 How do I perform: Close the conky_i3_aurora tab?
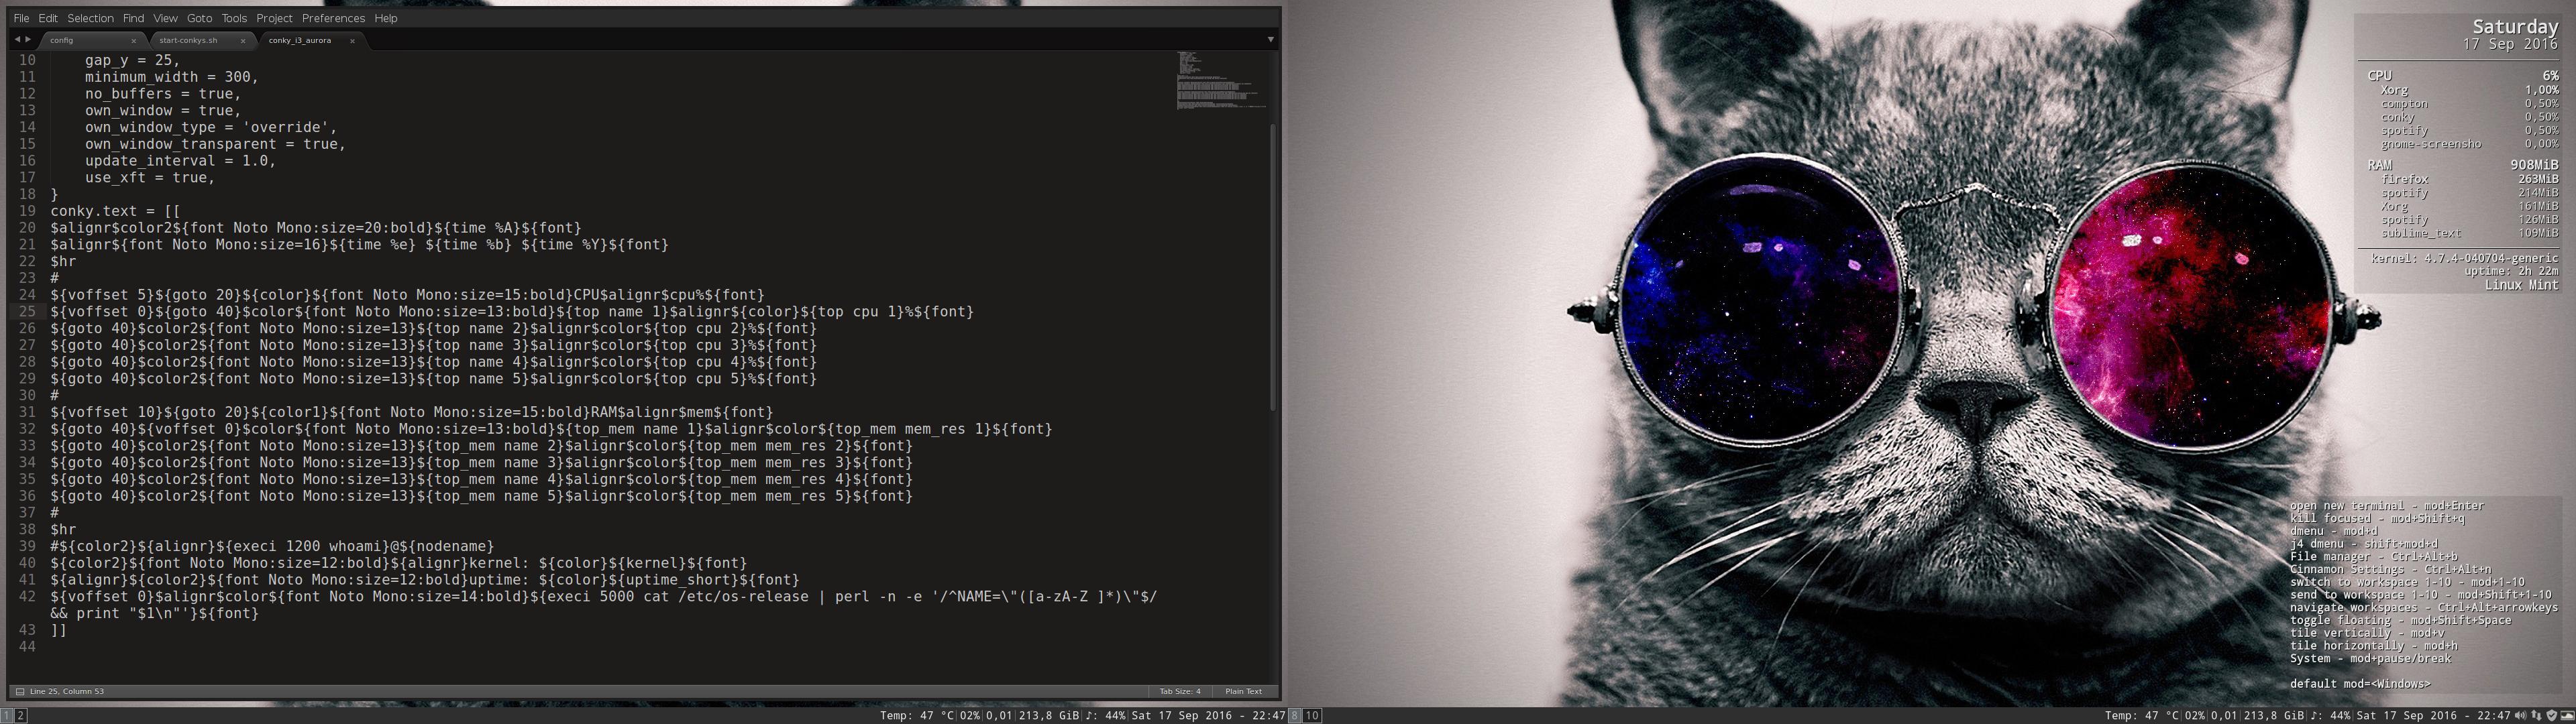(352, 41)
